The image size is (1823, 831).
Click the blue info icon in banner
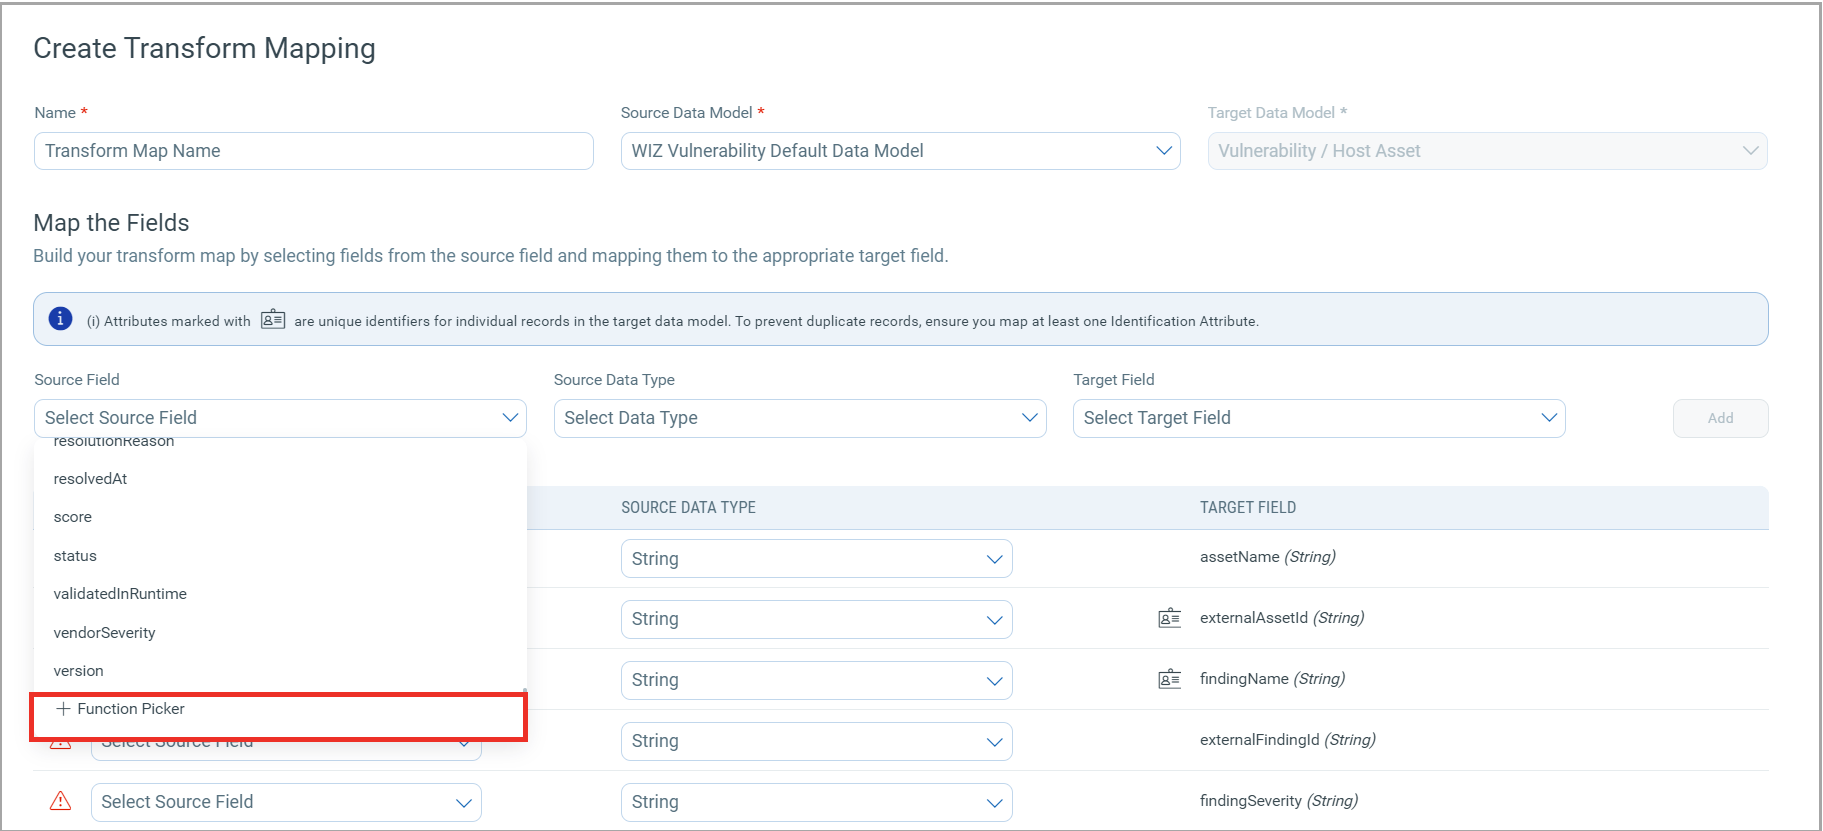(x=60, y=319)
